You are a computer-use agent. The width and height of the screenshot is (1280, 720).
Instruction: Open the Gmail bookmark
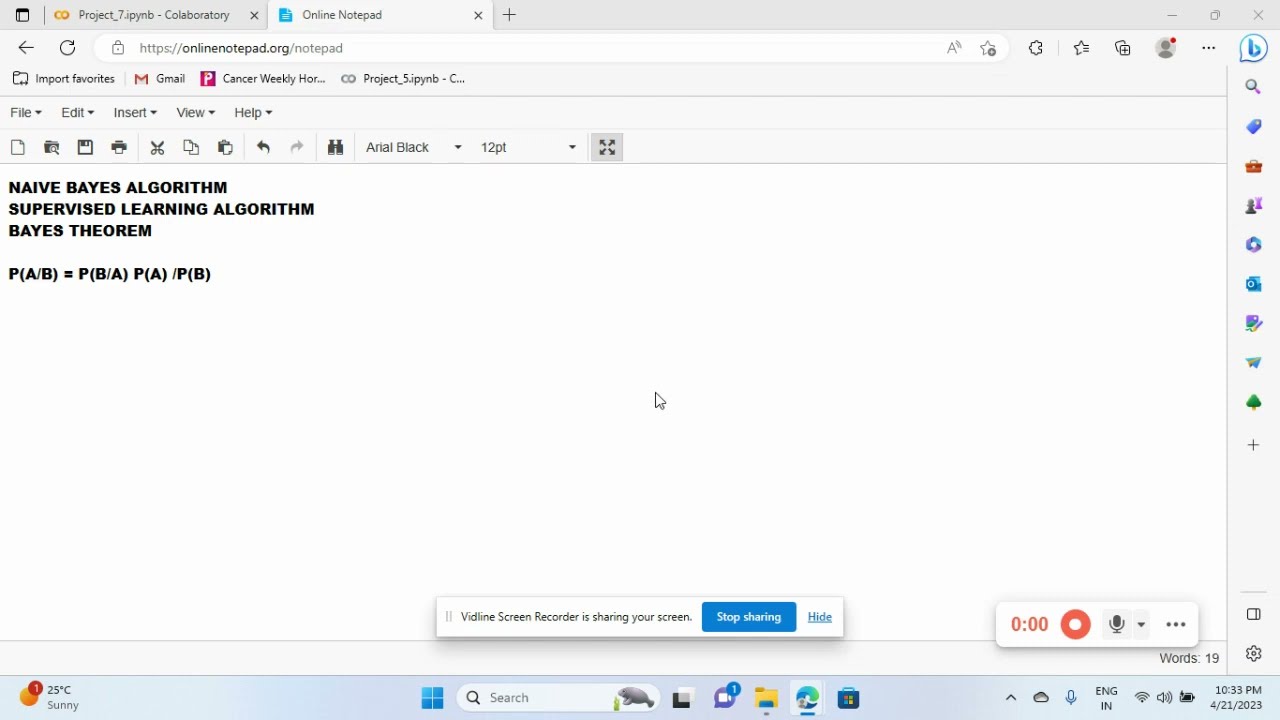click(160, 78)
